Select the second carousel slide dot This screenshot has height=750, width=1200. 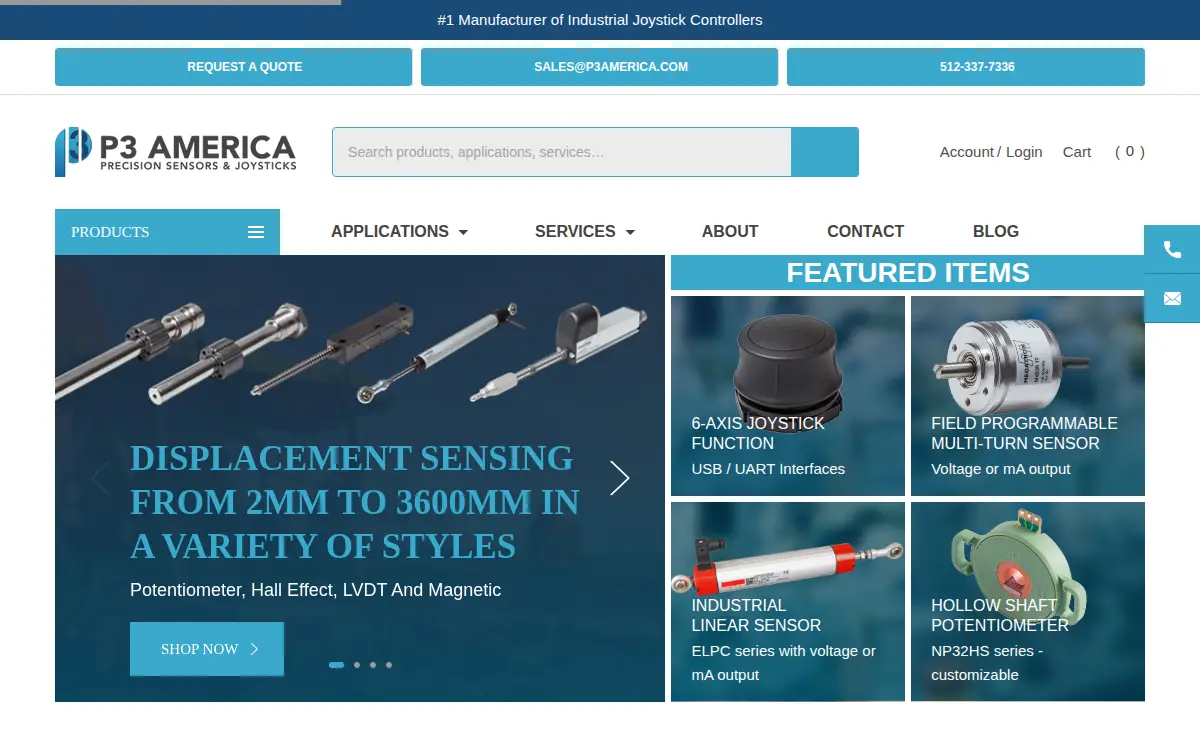click(x=357, y=665)
